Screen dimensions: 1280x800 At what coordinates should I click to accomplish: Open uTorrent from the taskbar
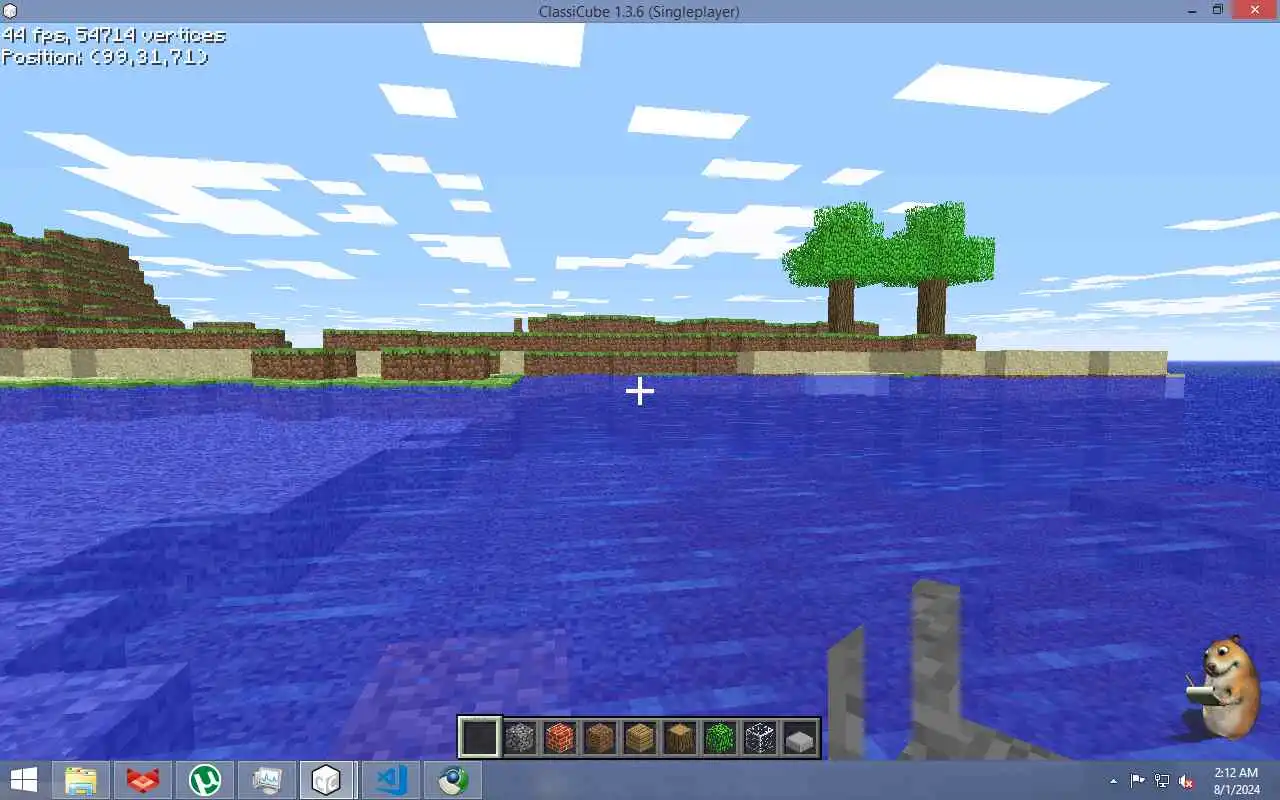205,780
